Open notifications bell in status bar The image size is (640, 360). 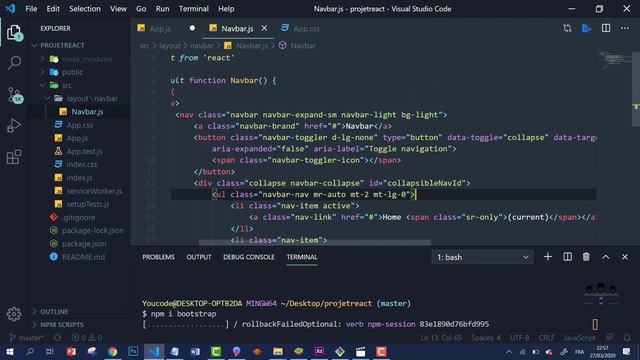[627, 338]
